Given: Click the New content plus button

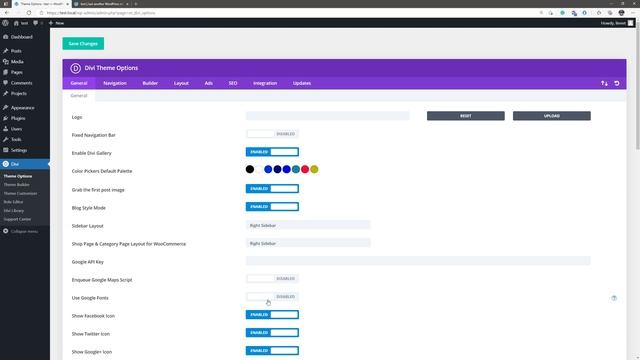Looking at the screenshot, I should coord(56,23).
